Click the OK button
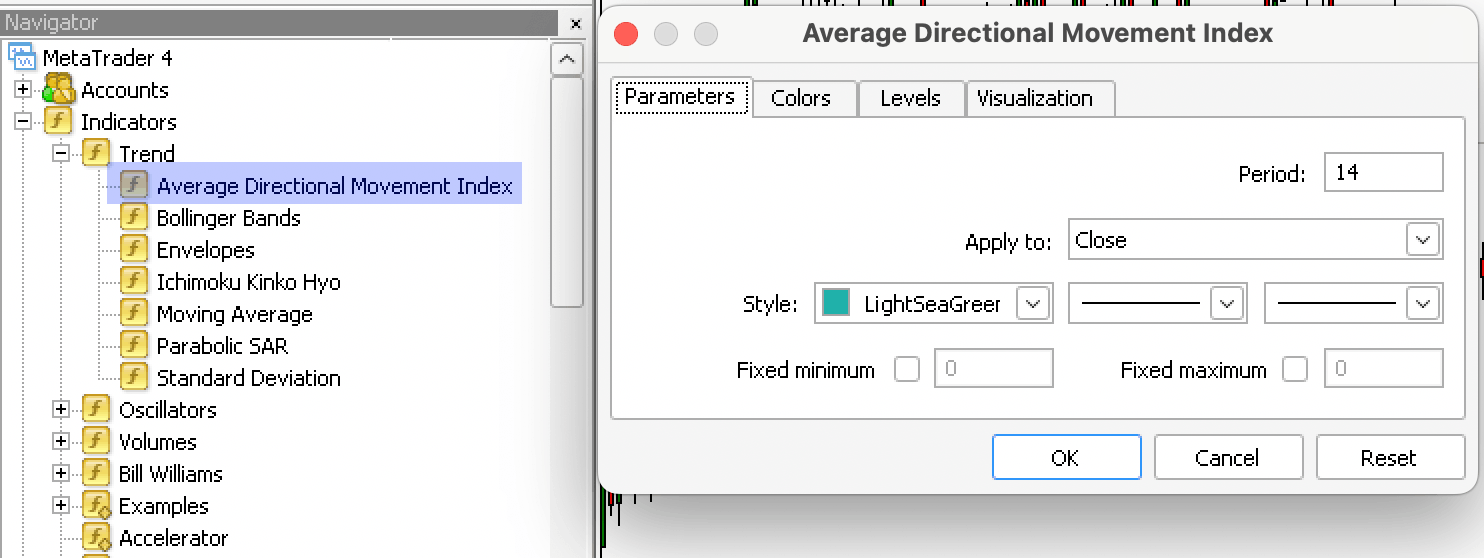The height and width of the screenshot is (558, 1484). [1066, 457]
